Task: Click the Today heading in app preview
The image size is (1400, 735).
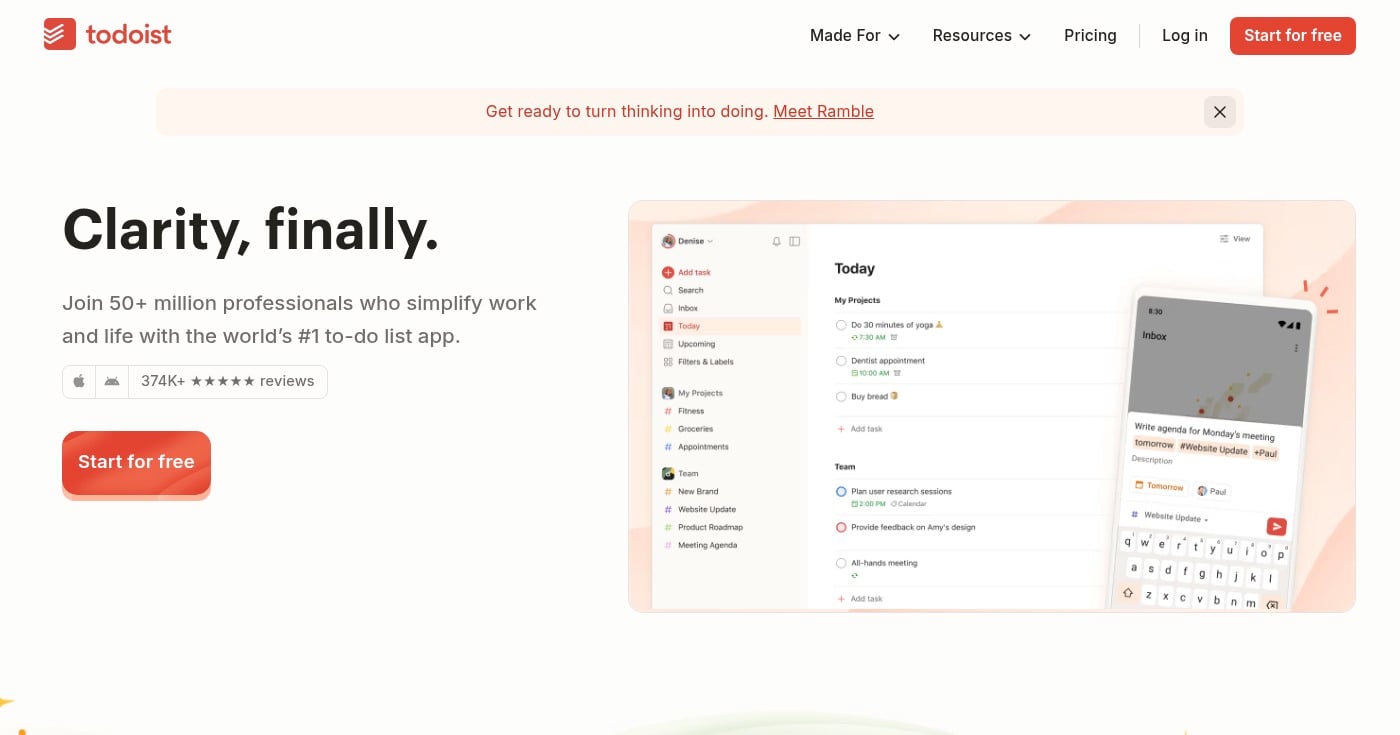Action: point(855,269)
